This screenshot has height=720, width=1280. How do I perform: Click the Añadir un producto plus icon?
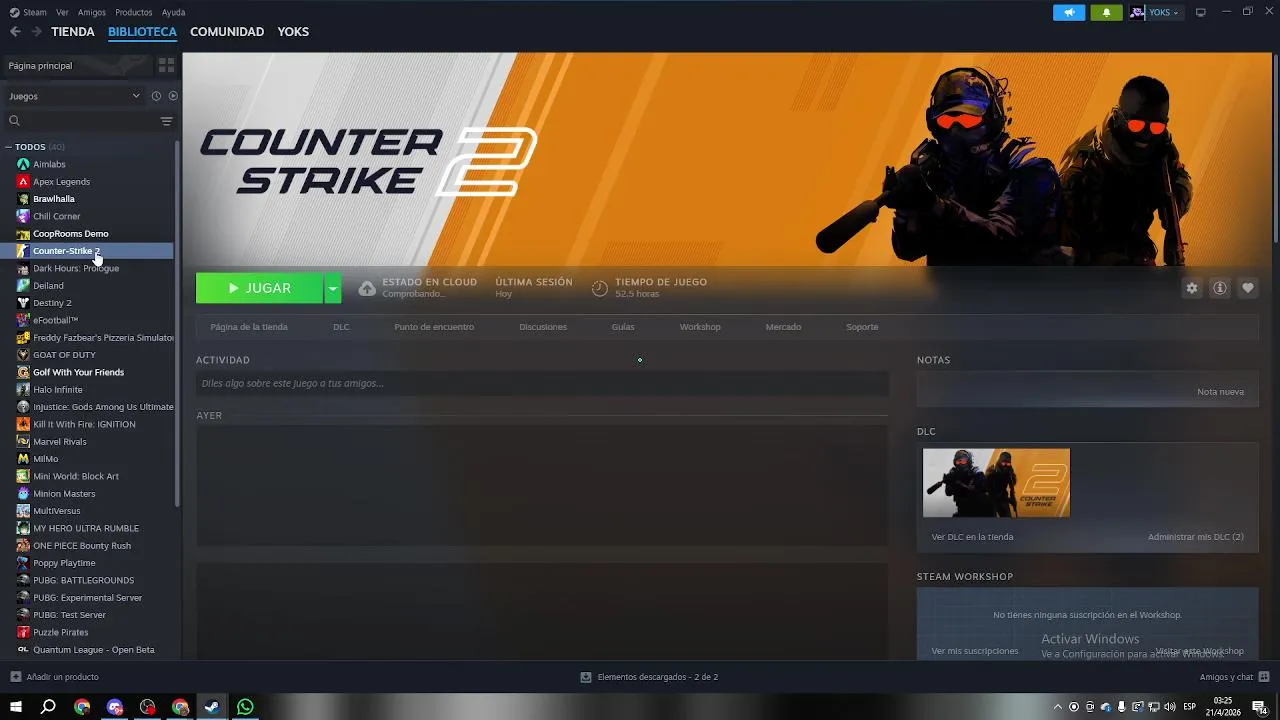pyautogui.click(x=15, y=677)
